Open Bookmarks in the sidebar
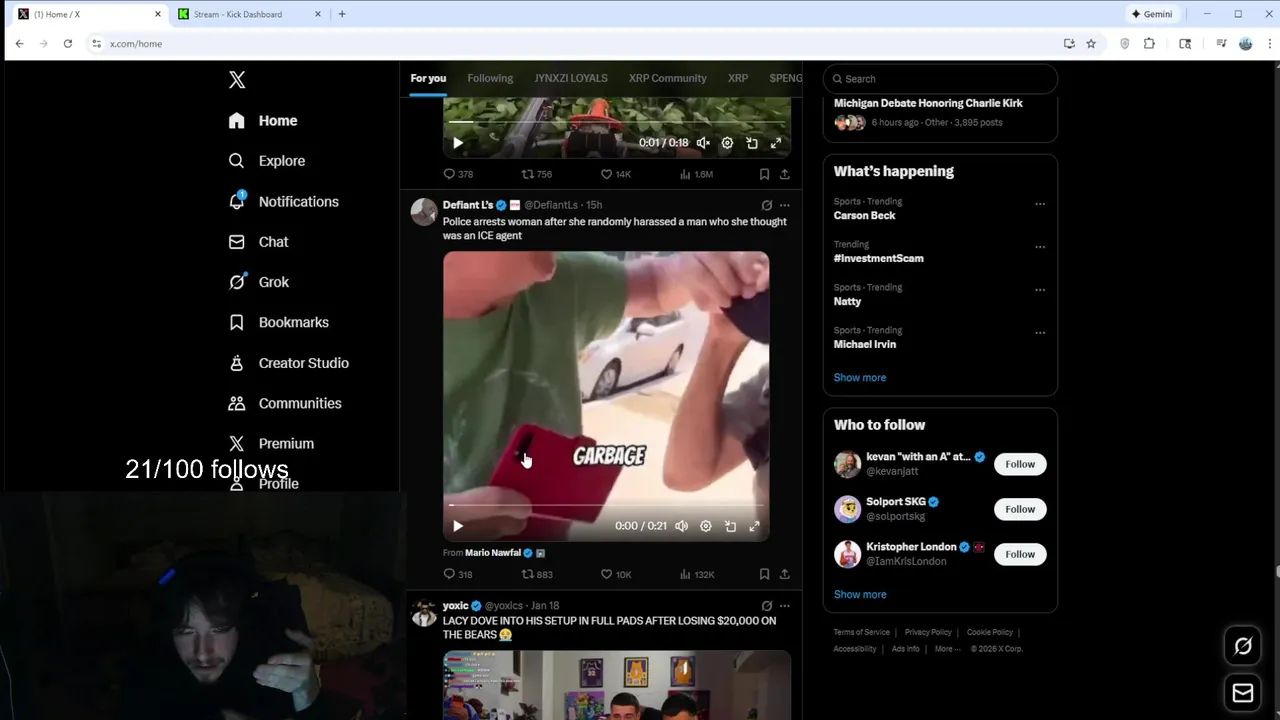 click(x=278, y=322)
